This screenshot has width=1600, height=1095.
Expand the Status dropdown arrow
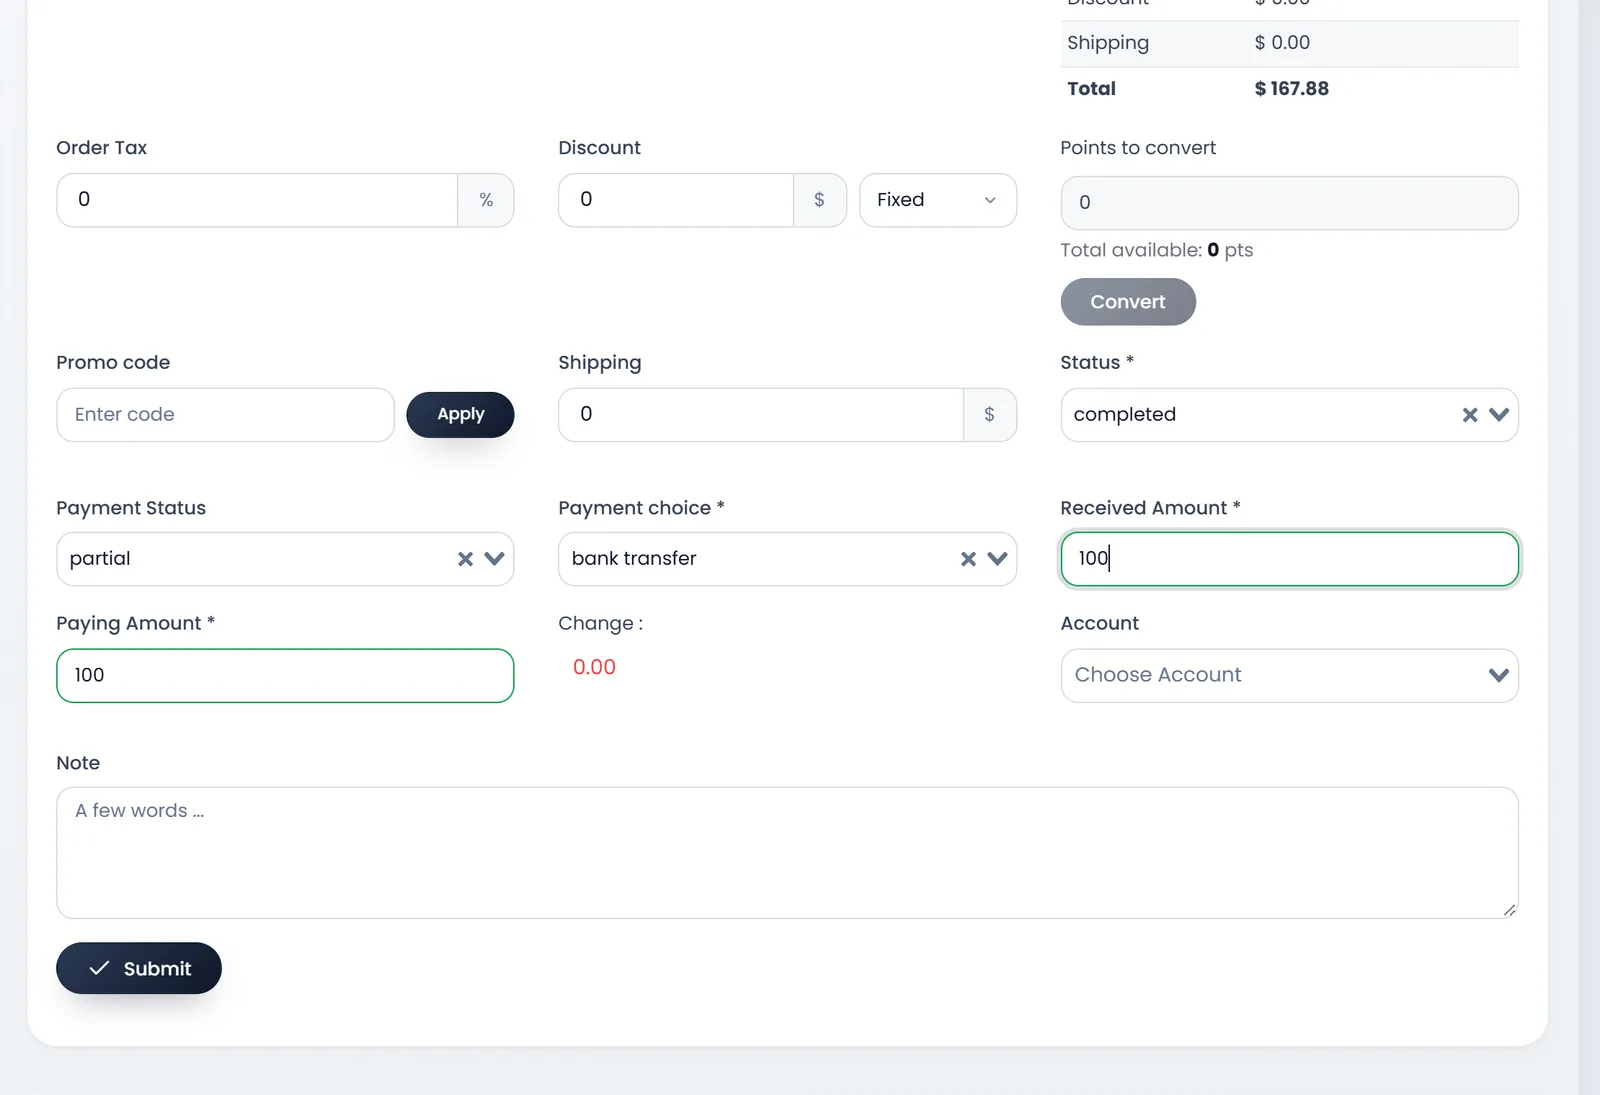click(x=1498, y=415)
